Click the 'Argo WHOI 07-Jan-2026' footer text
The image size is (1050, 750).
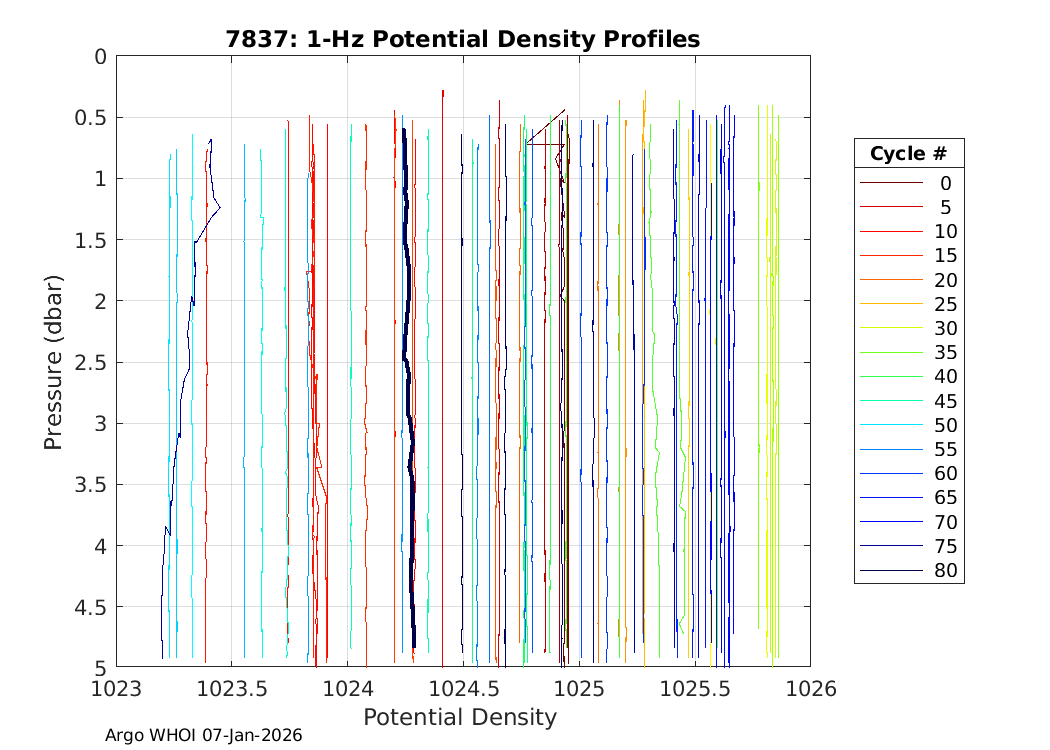point(203,735)
